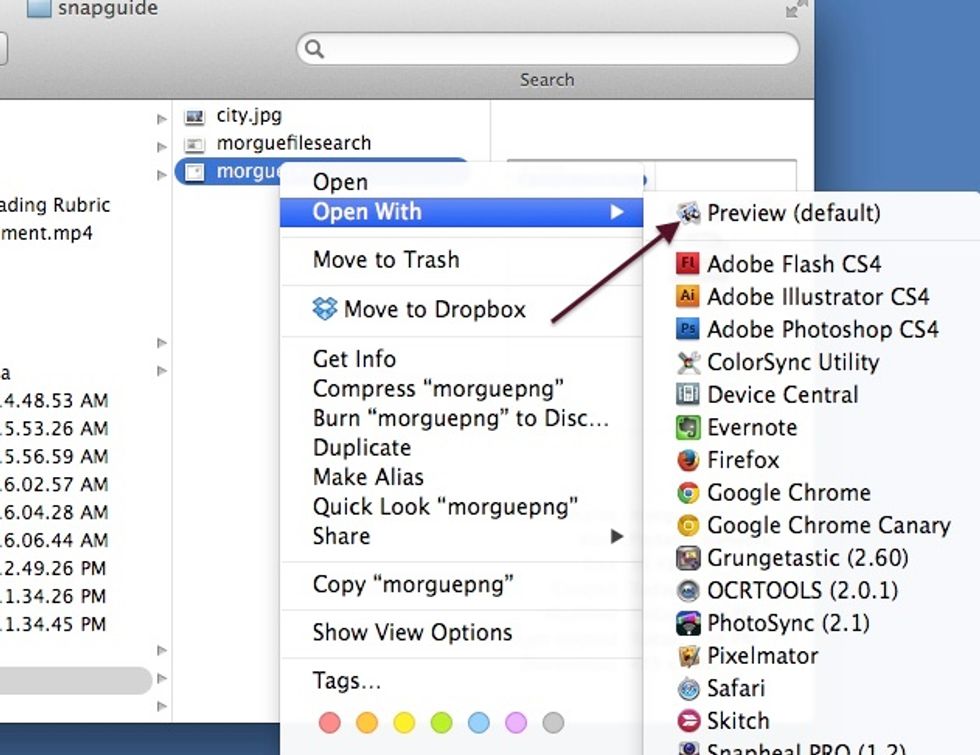Pick the Evernote elephant icon
Viewport: 980px width, 755px height.
pyautogui.click(x=688, y=428)
